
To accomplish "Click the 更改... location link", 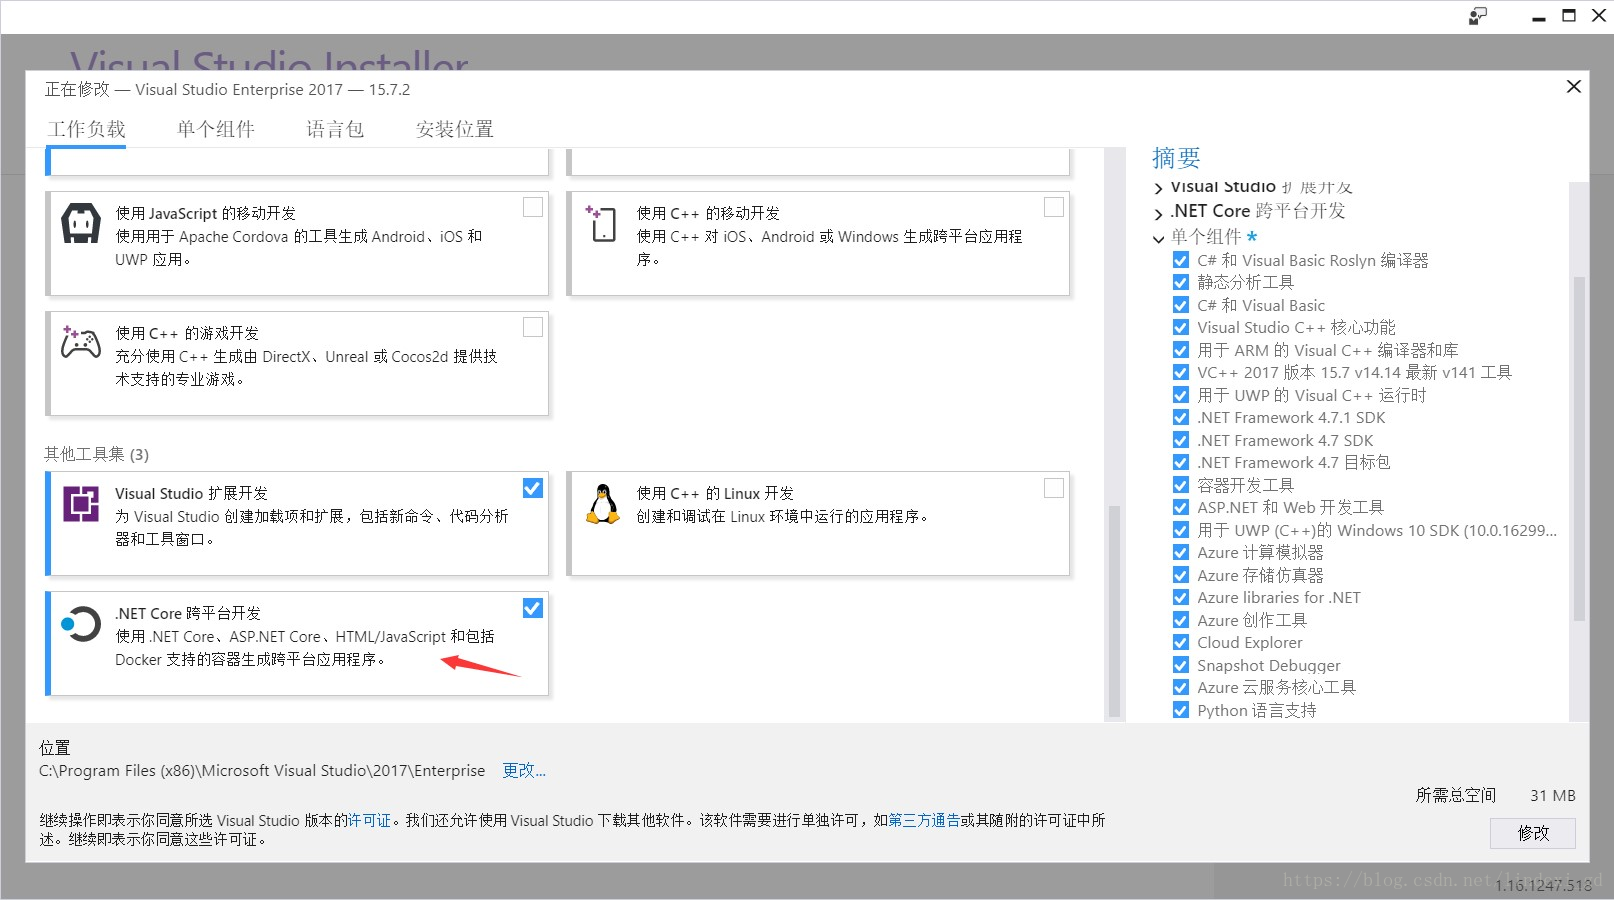I will [524, 770].
